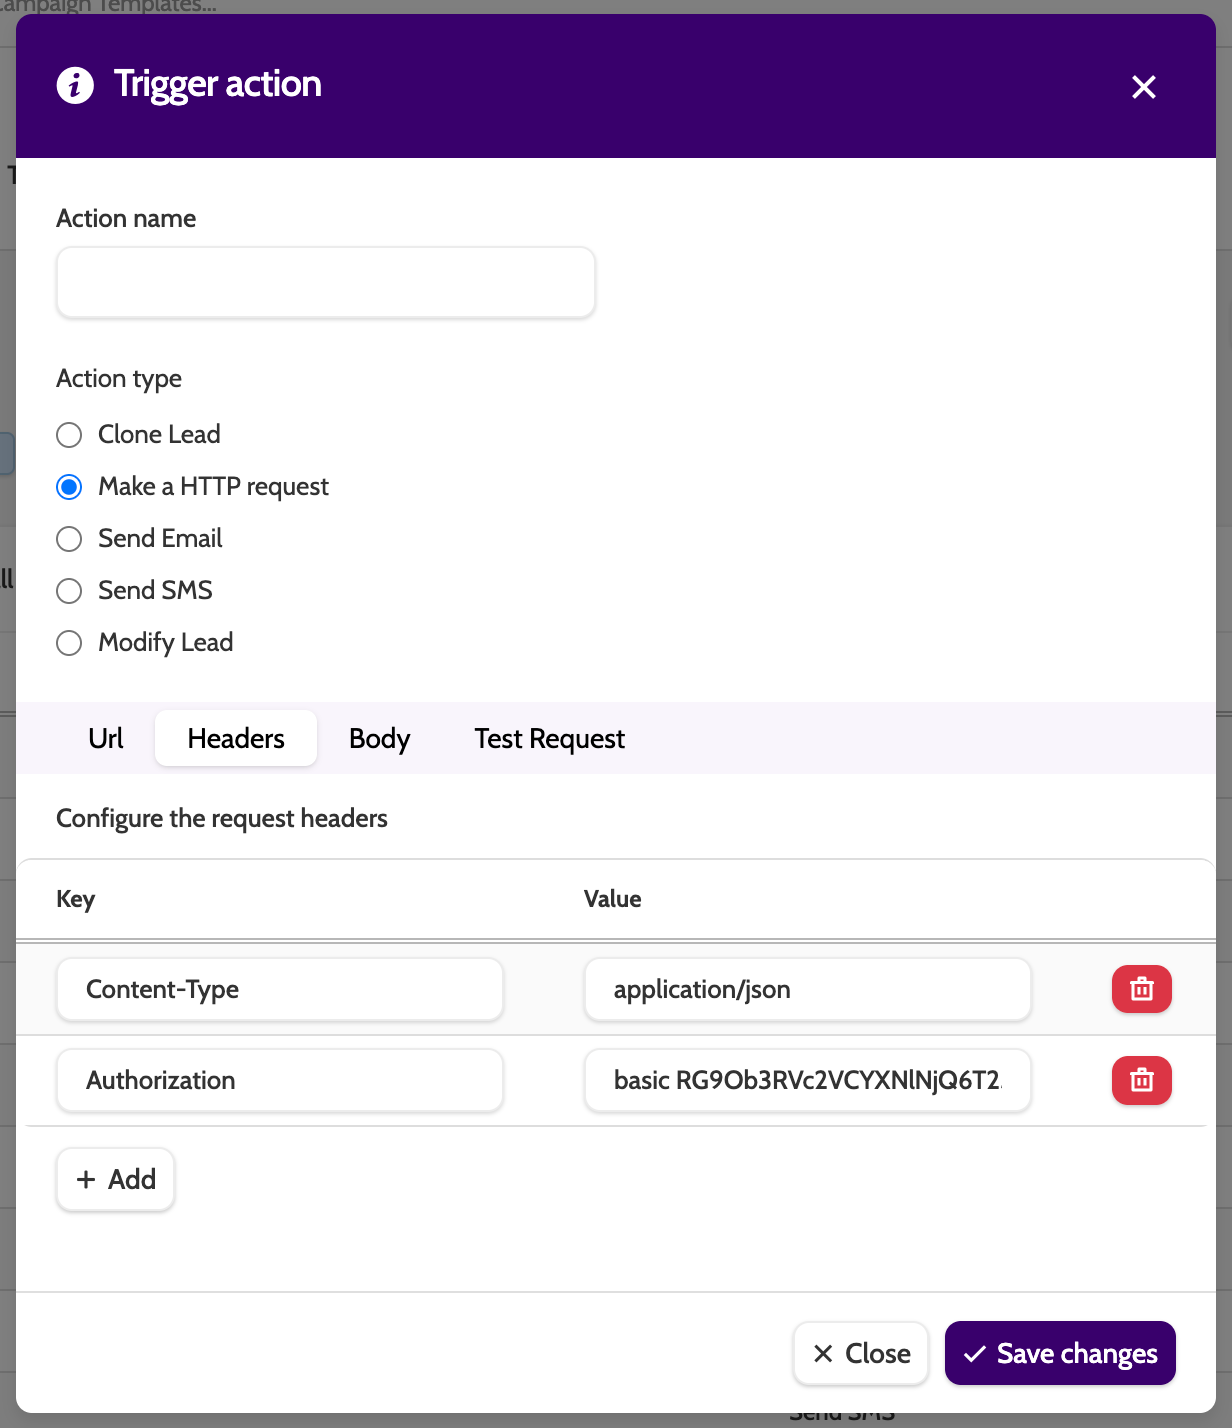Select the Clone Lead radio option

coord(69,435)
